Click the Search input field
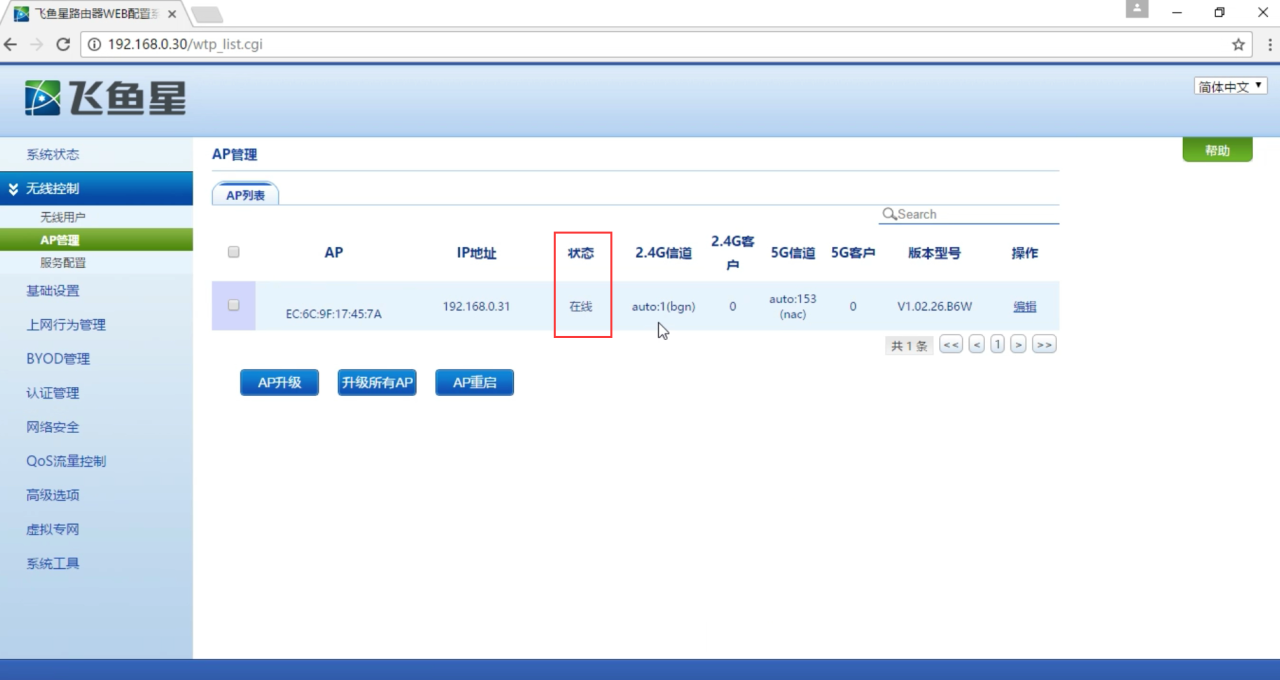The width and height of the screenshot is (1280, 680). click(969, 214)
